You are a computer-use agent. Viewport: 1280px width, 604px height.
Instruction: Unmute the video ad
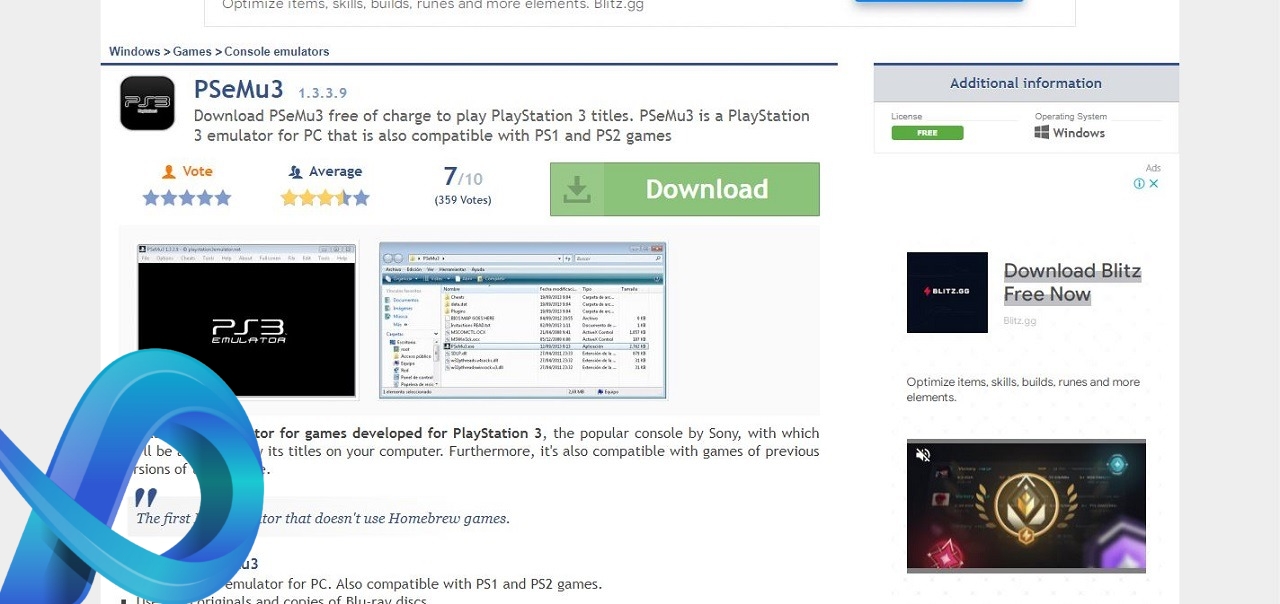923,455
